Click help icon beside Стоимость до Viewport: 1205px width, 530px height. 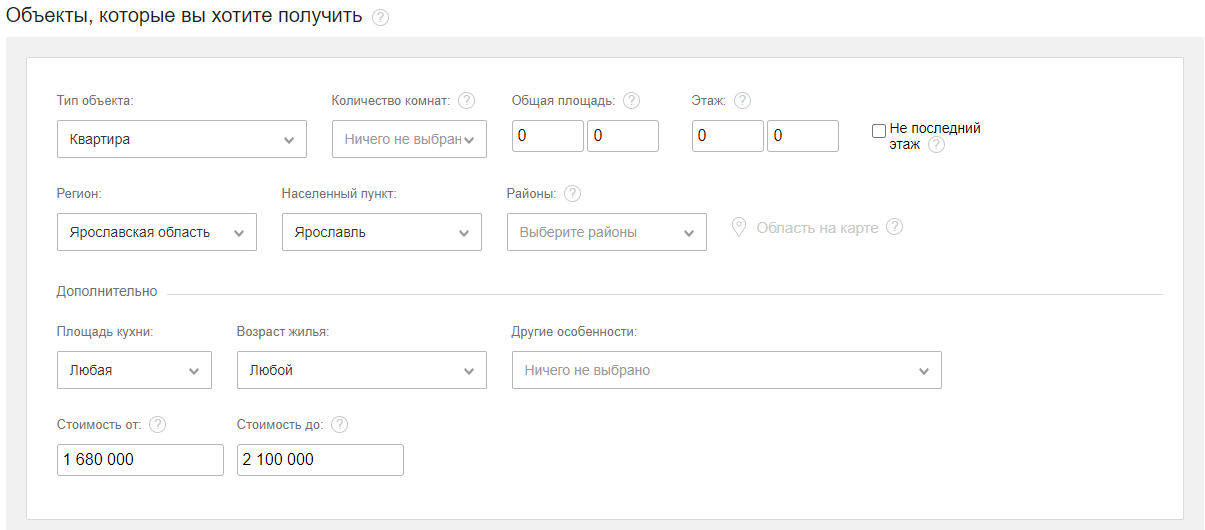[x=339, y=424]
